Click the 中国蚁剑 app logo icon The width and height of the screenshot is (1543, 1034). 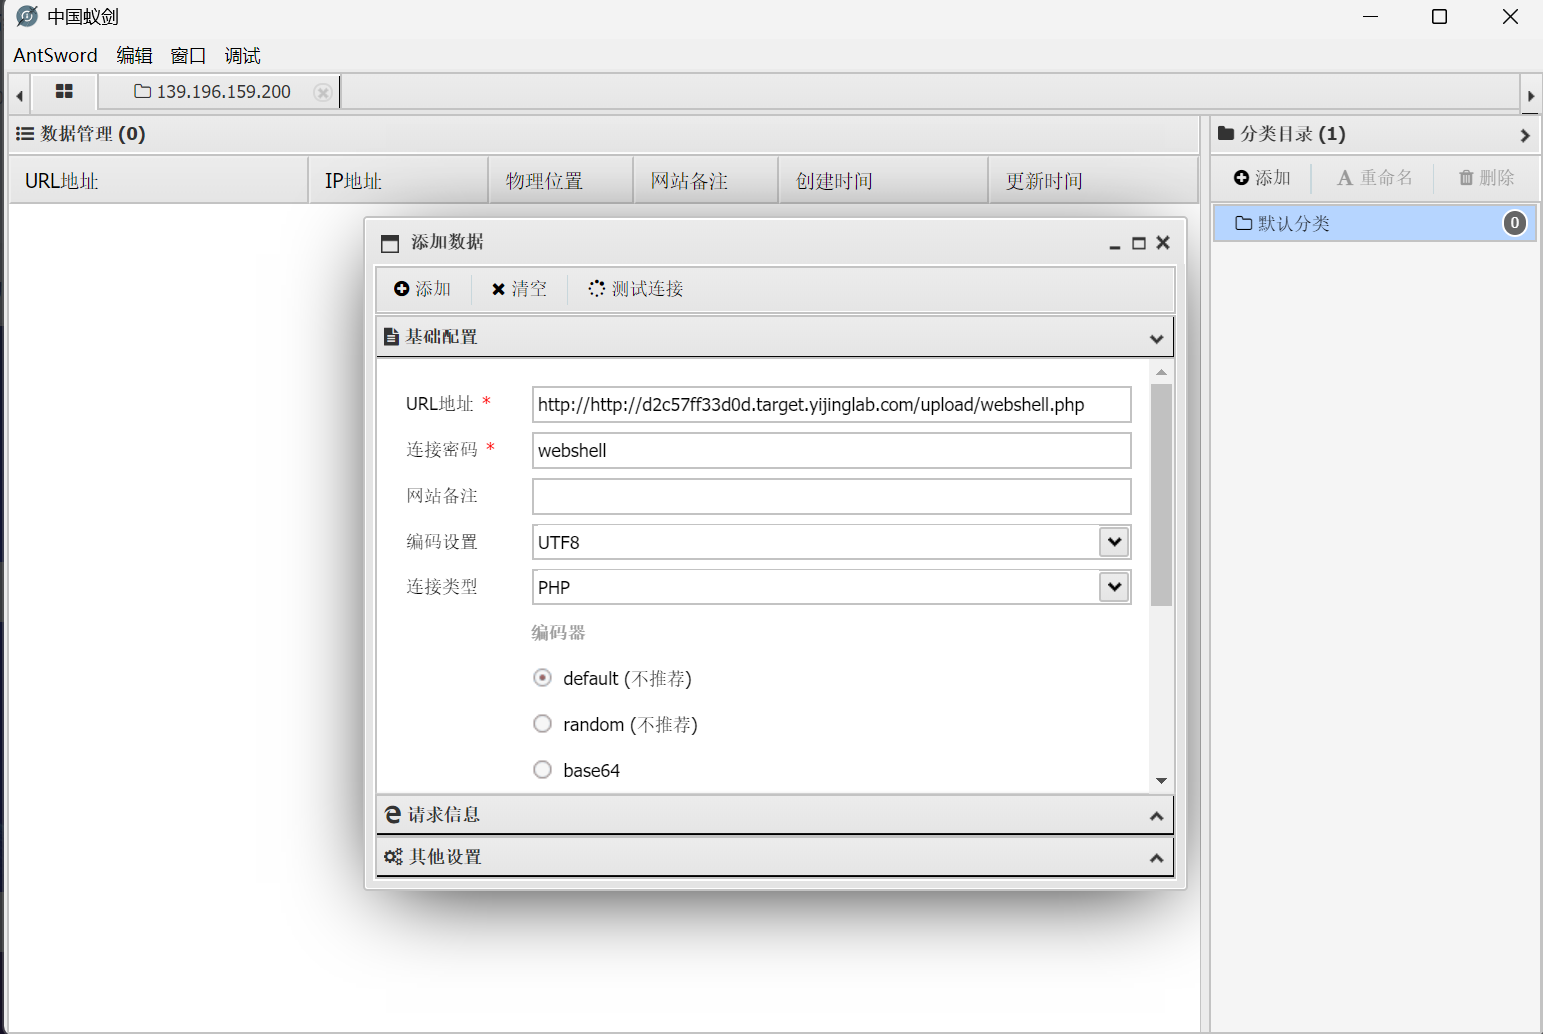pyautogui.click(x=27, y=16)
